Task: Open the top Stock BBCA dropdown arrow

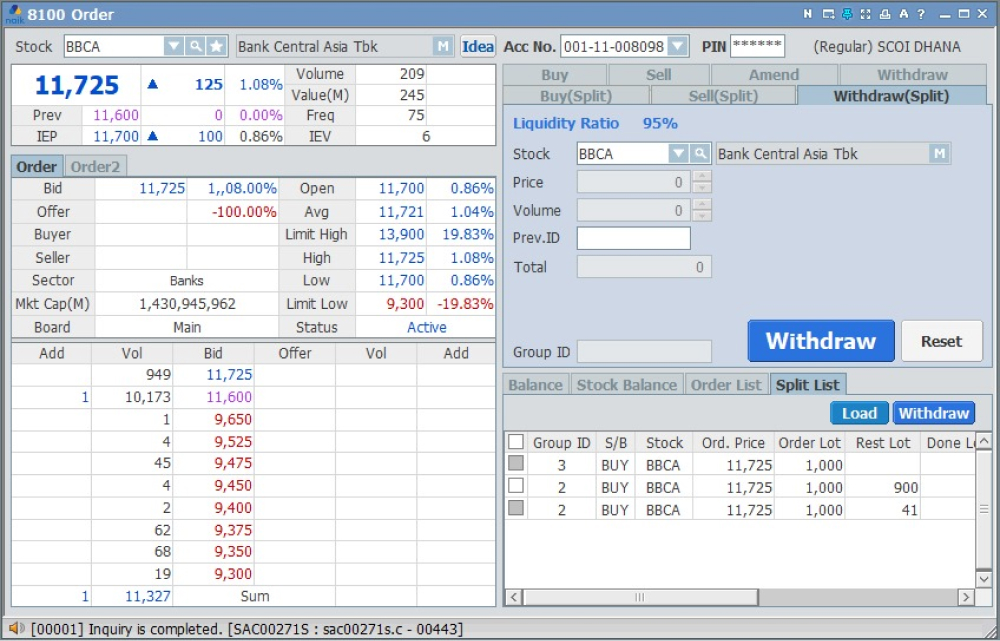Action: click(173, 47)
